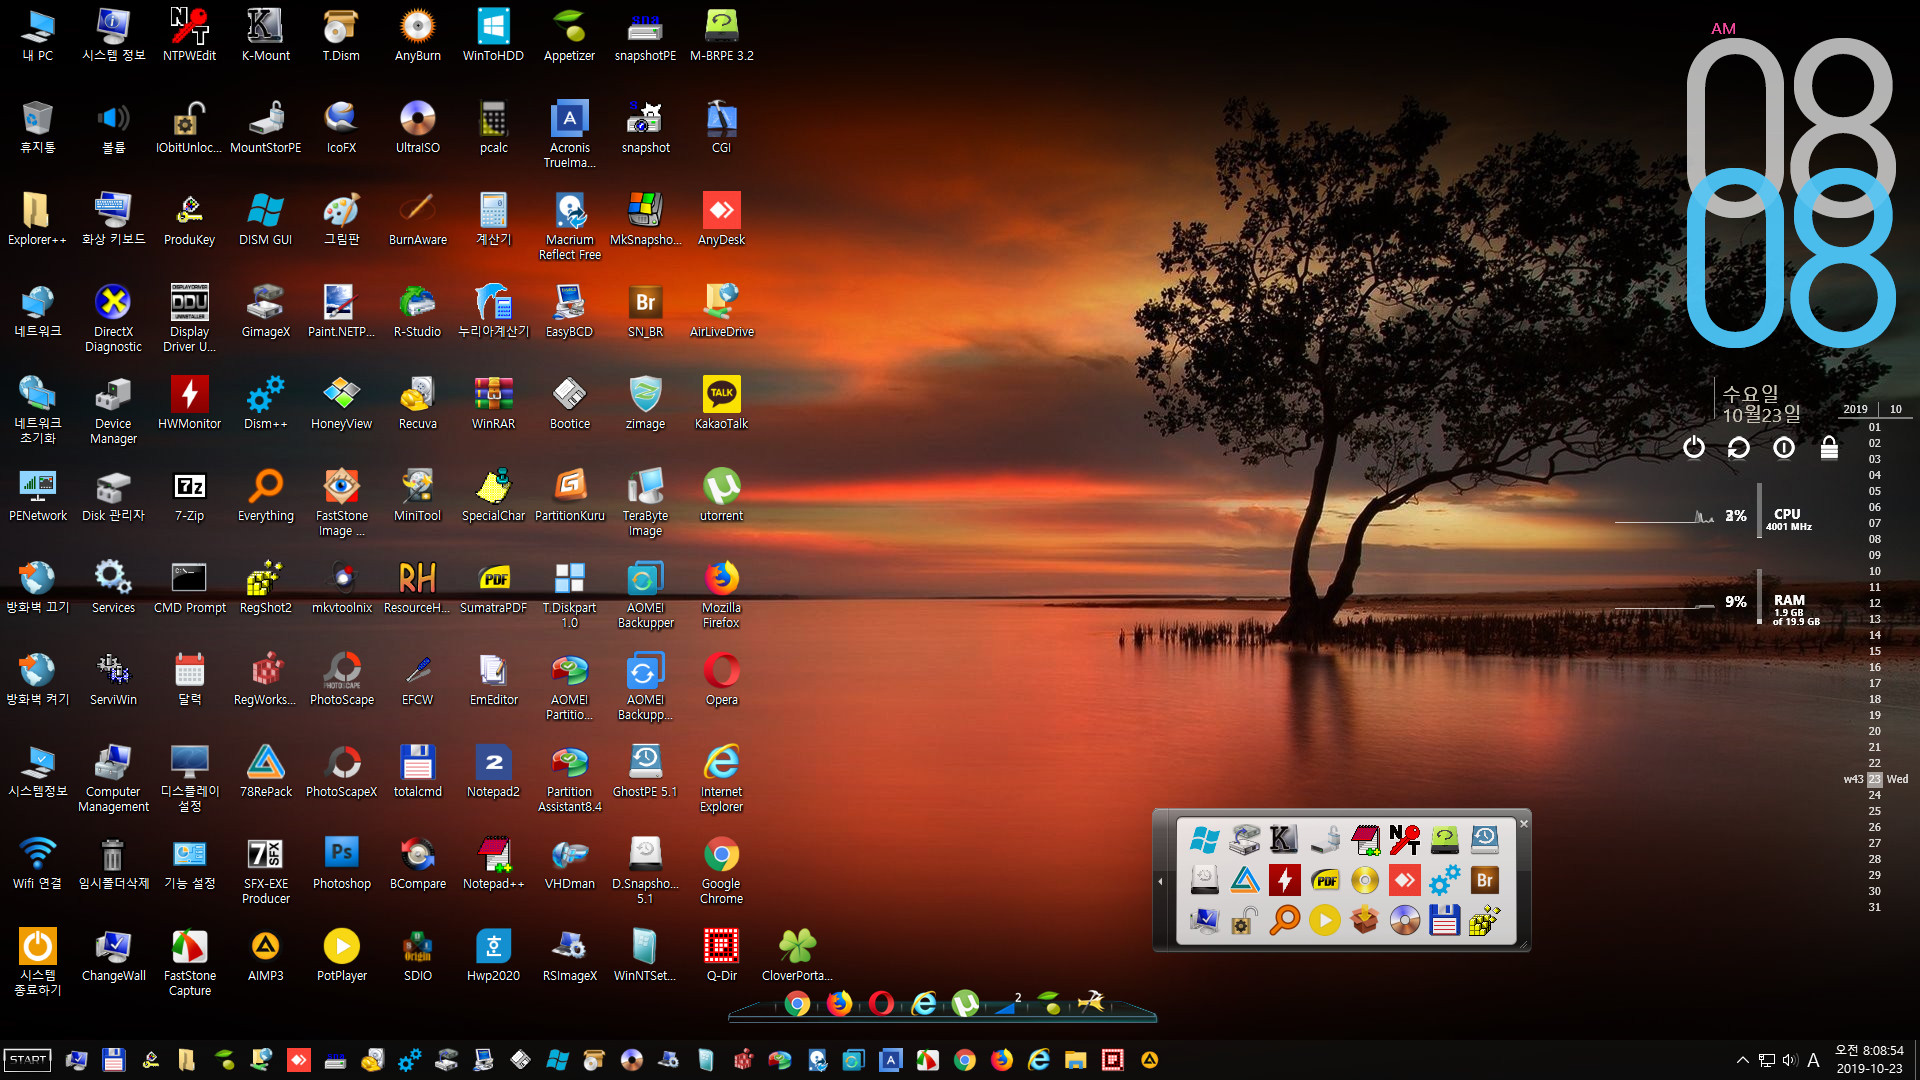Open Hwp2020 desktop icon
Image resolution: width=1920 pixels, height=1080 pixels.
(493, 954)
